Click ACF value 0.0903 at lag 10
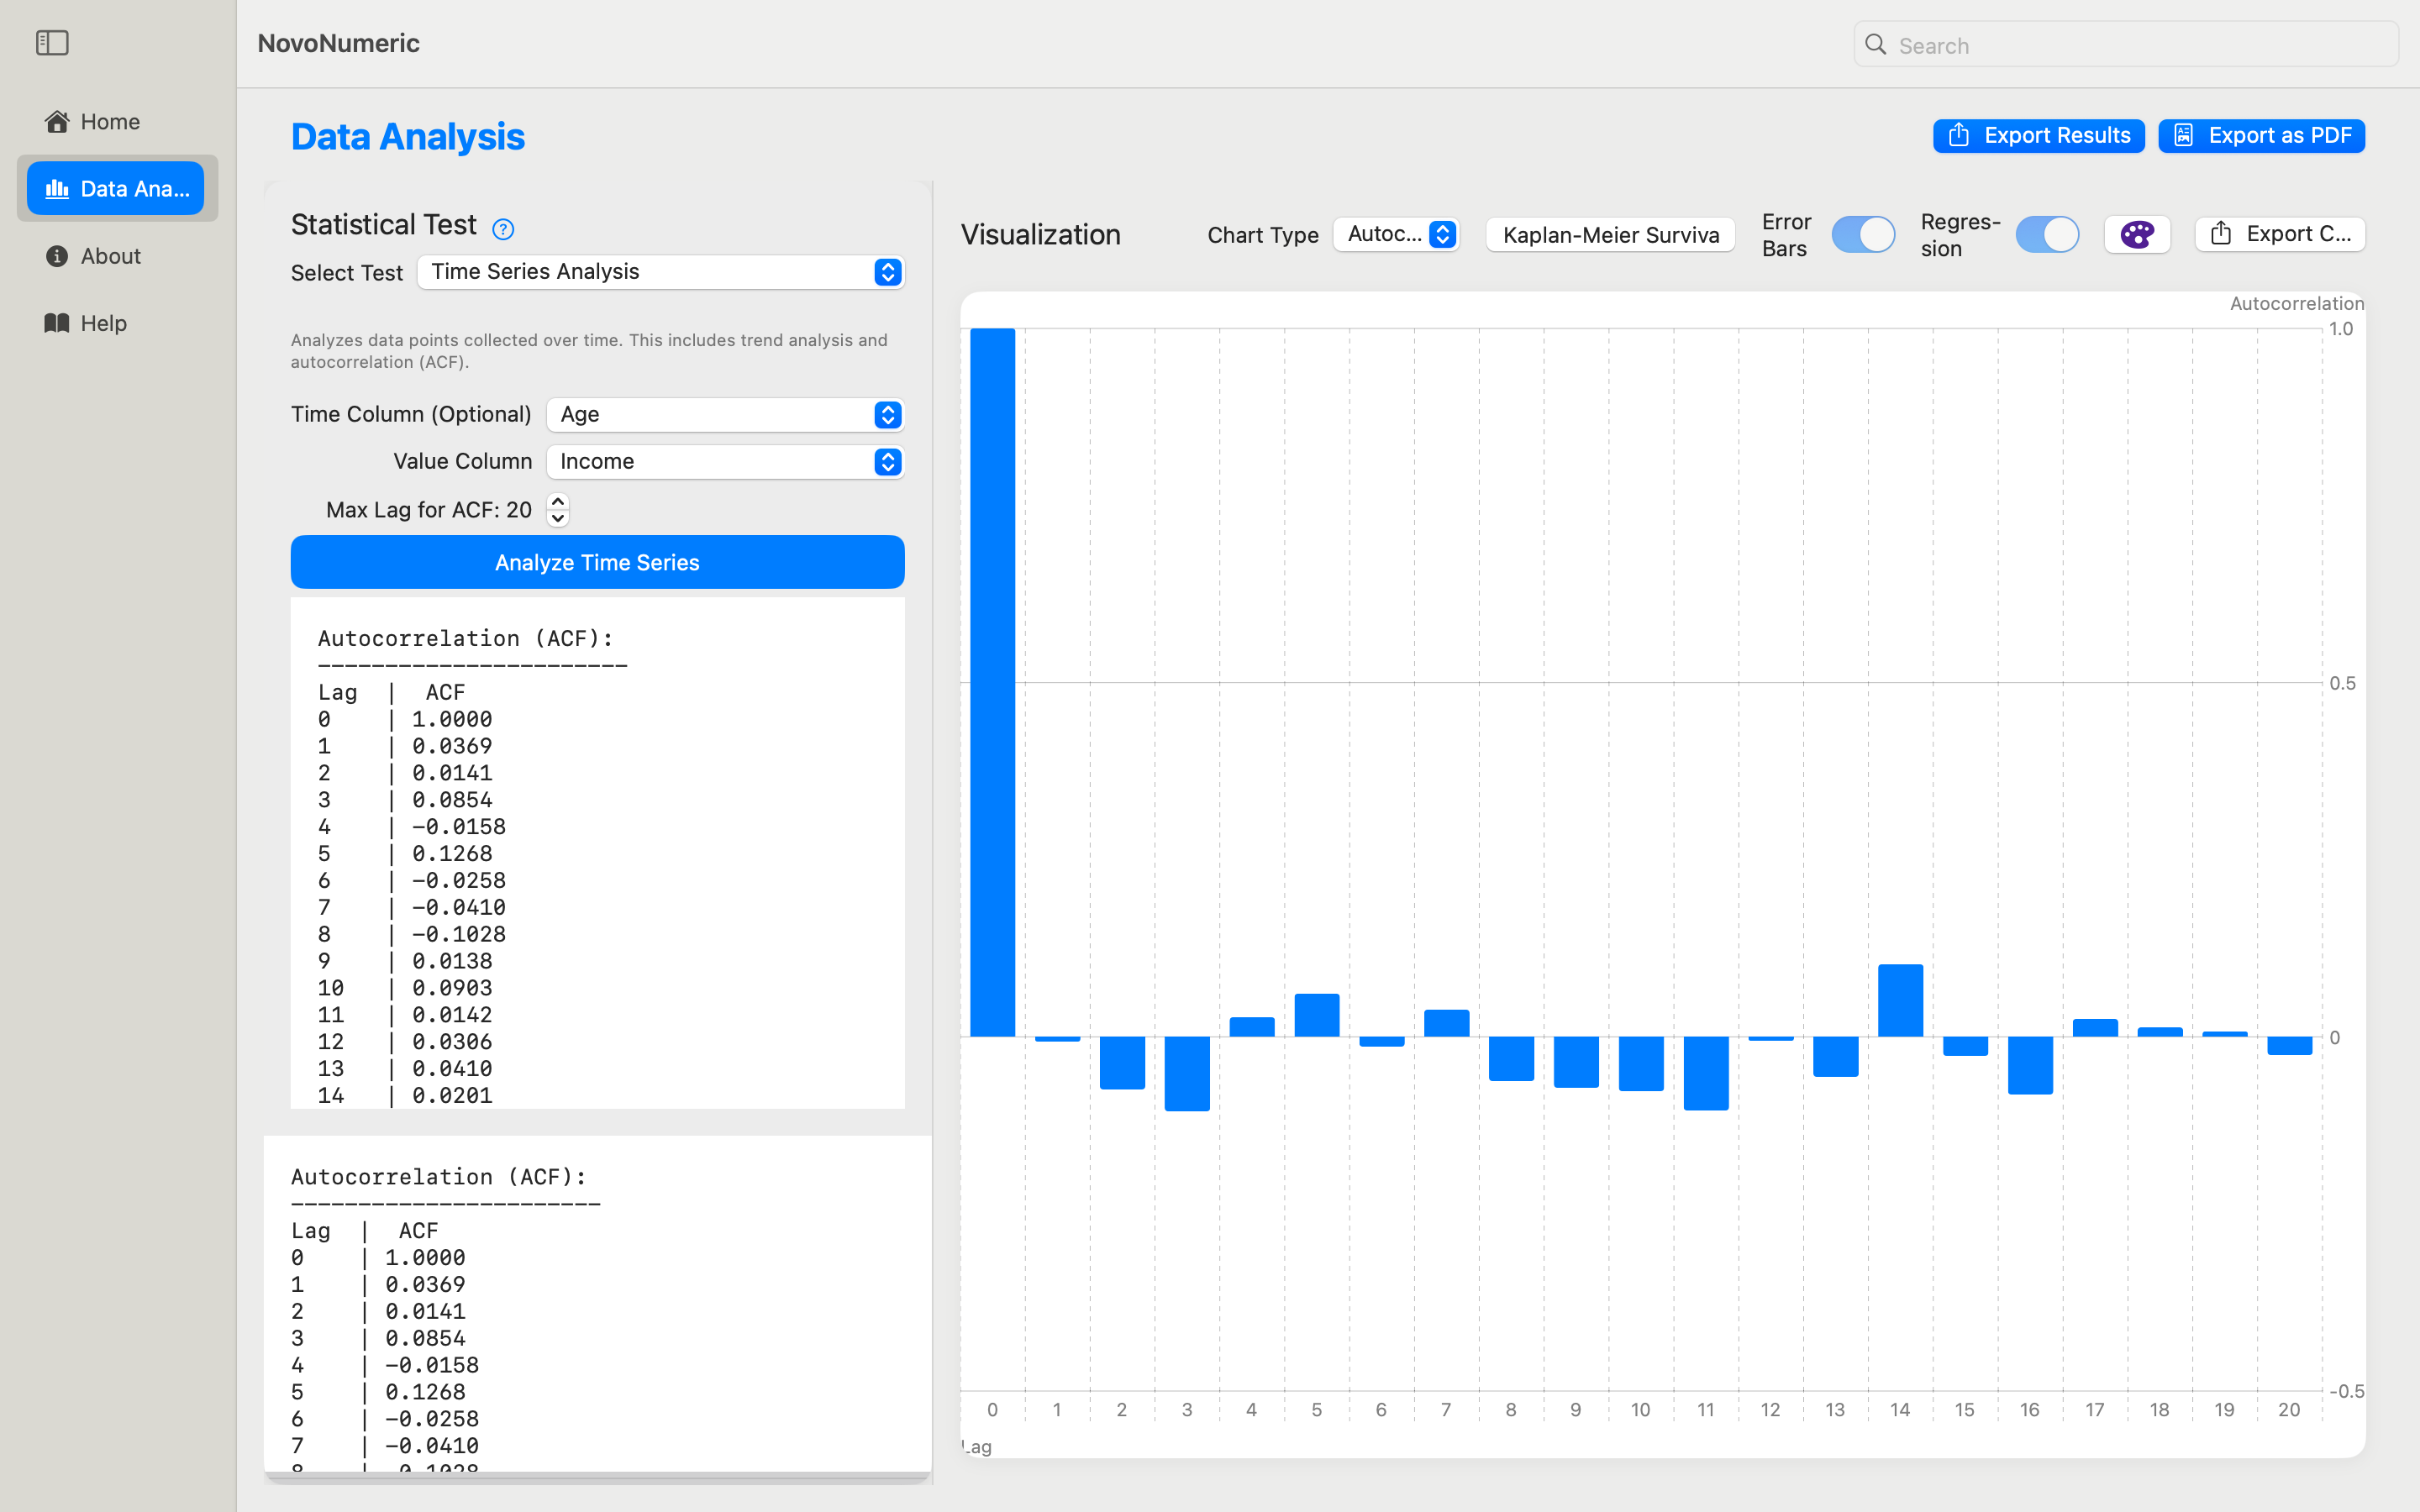The image size is (2420, 1512). [452, 988]
